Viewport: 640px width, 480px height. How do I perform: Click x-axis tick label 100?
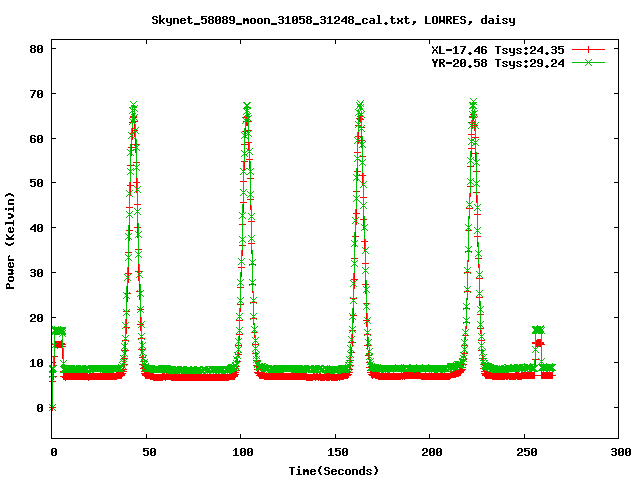point(243,452)
